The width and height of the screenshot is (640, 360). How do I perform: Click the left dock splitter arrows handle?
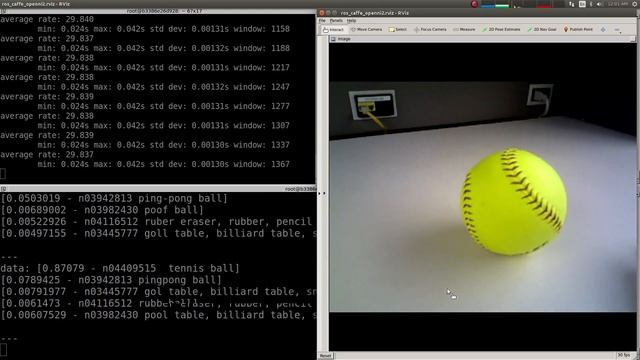pyautogui.click(x=322, y=193)
